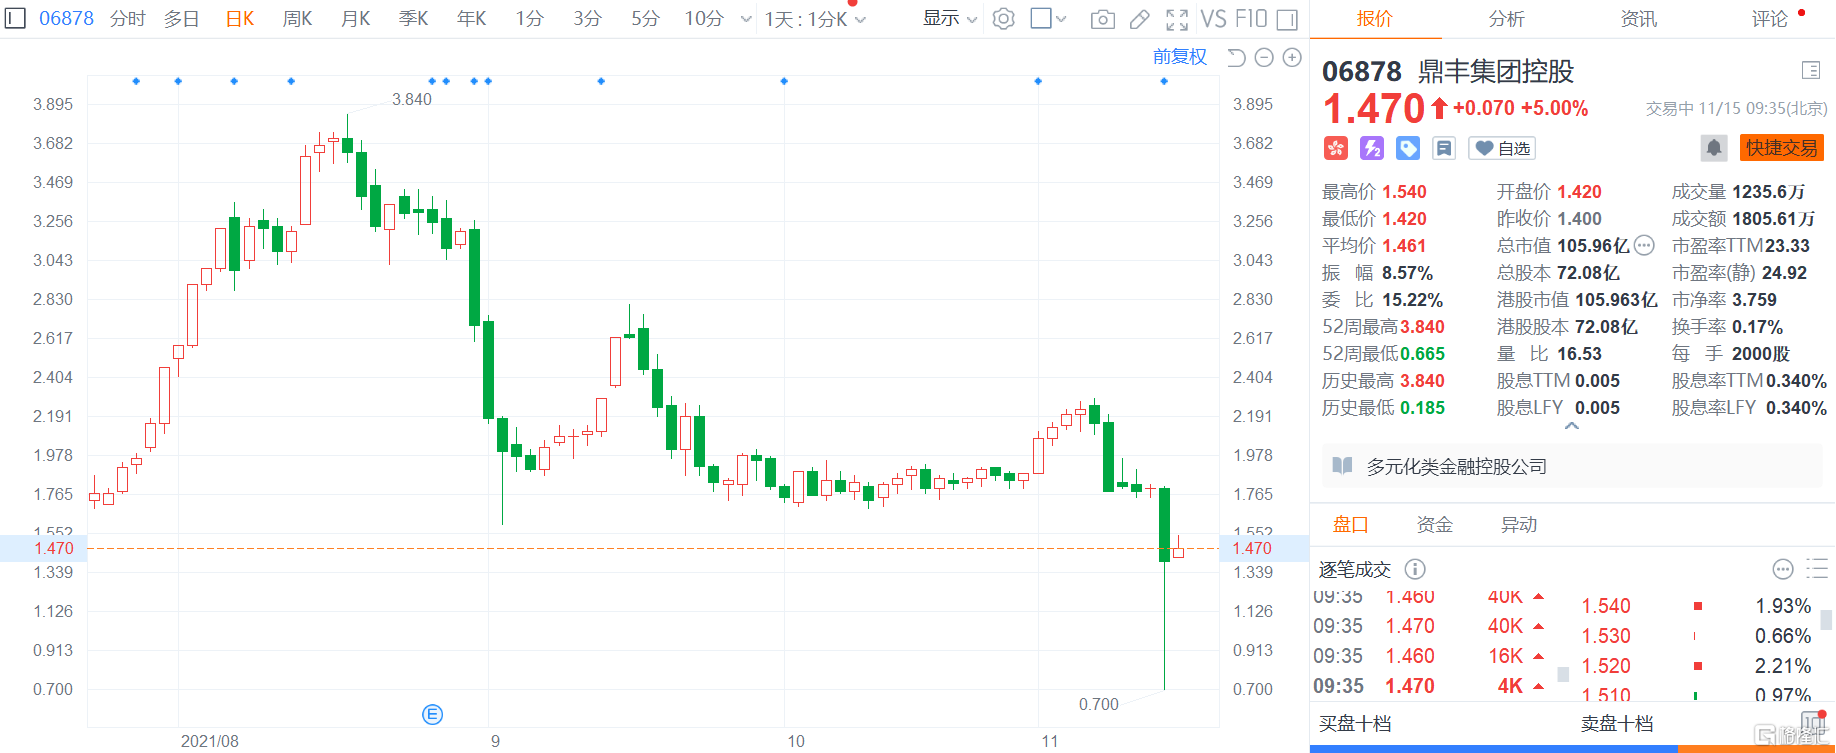Switch to the 周K weekly chart
Viewport: 1836px width, 753px height.
coord(297,19)
